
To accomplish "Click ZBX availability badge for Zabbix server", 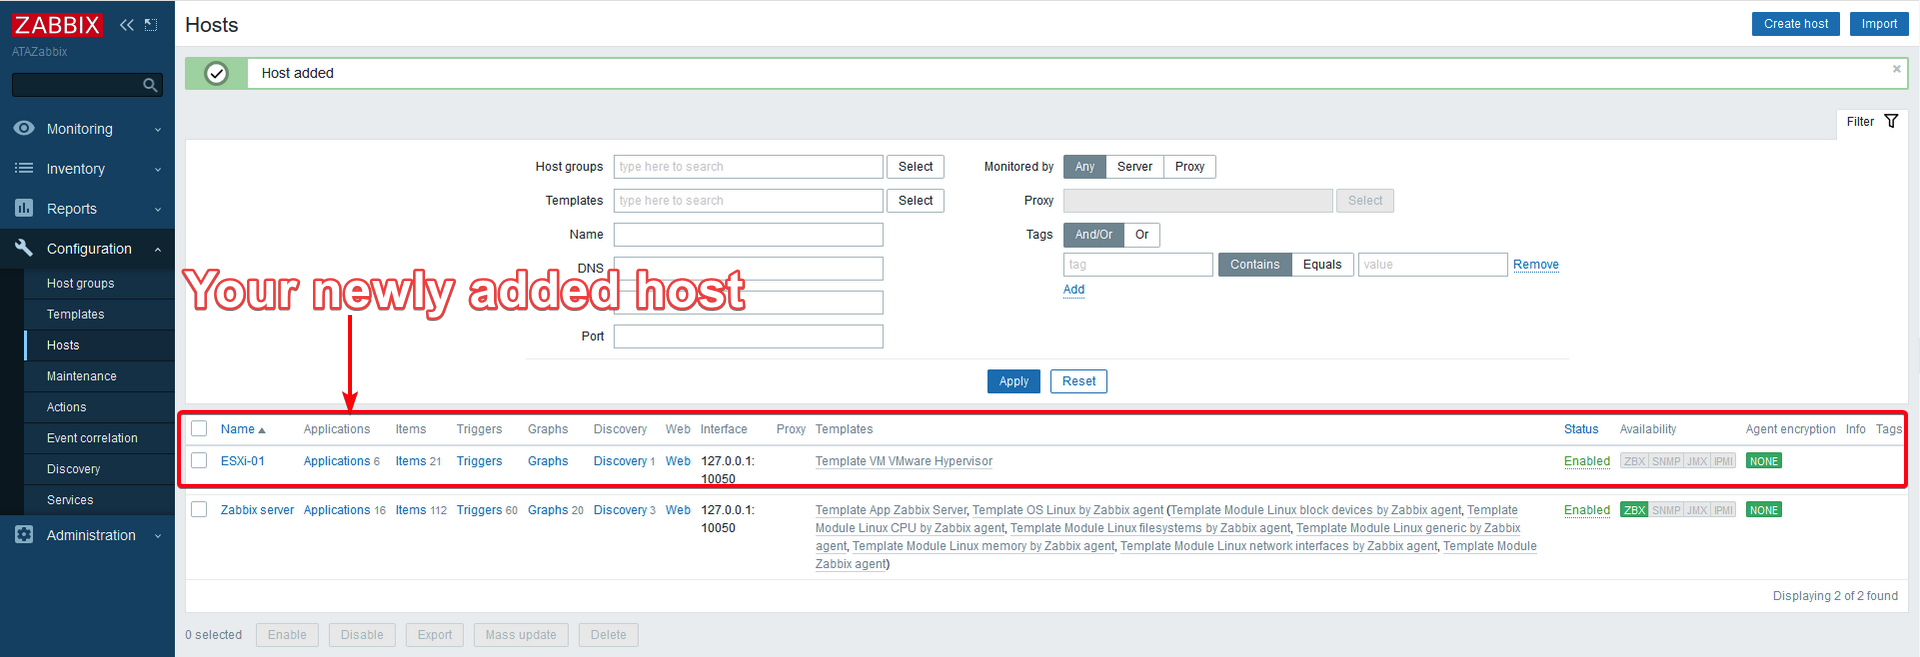I will 1634,510.
